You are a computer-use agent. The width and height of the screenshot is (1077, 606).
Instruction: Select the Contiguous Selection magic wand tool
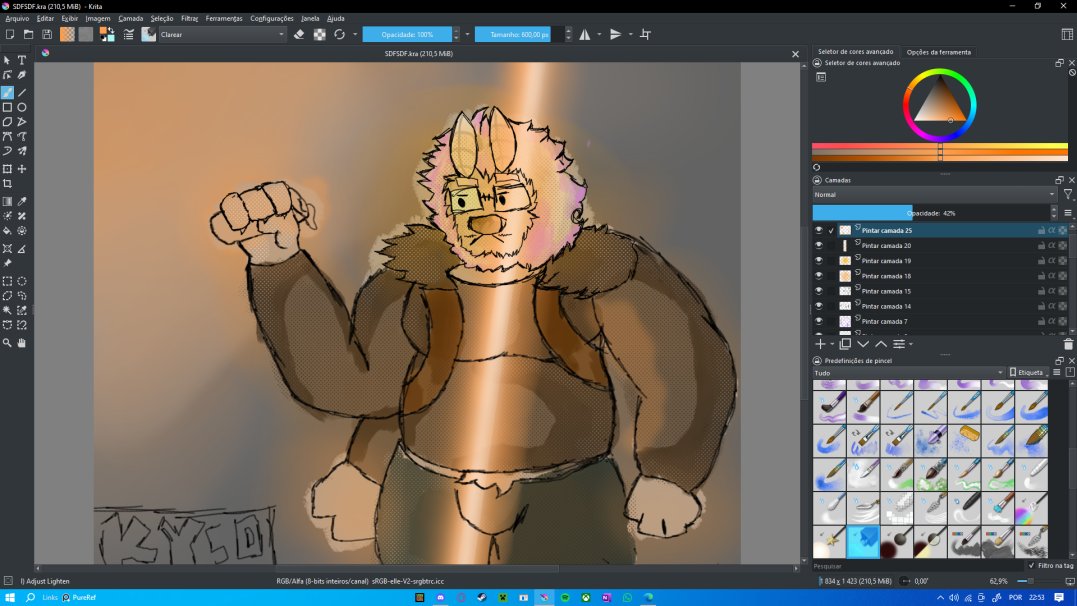click(7, 311)
